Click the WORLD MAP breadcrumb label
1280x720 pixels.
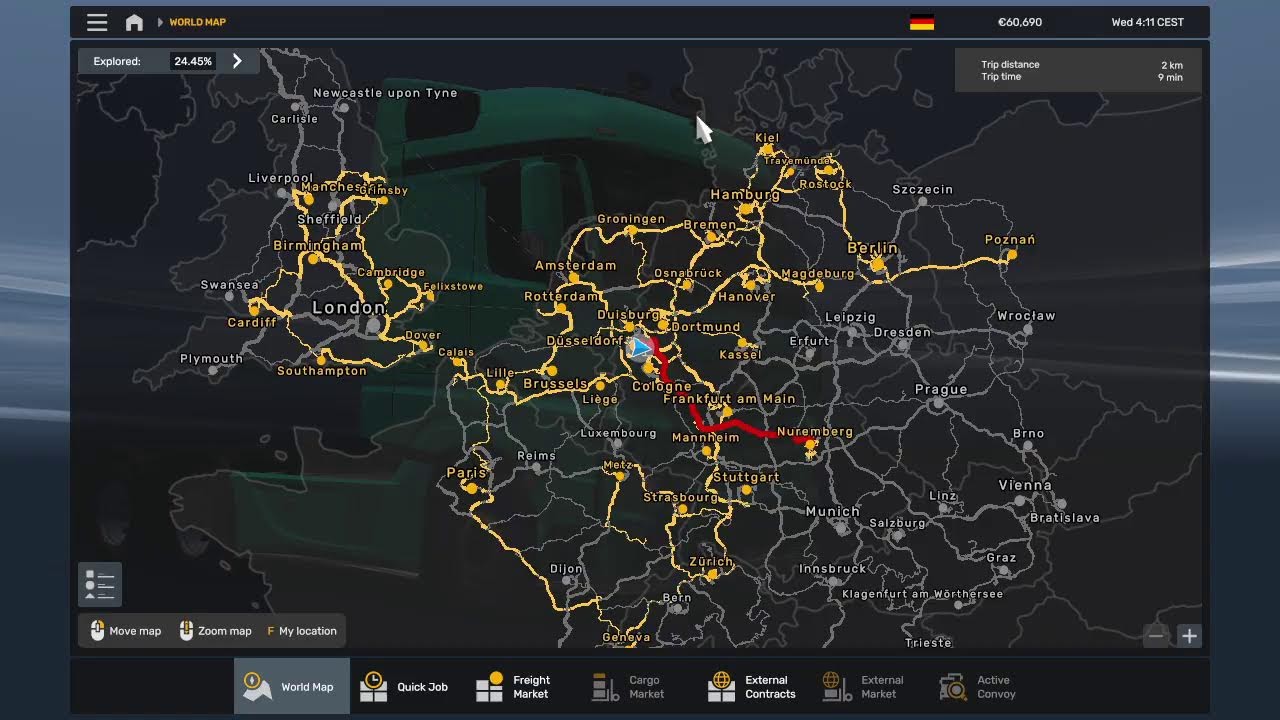pyautogui.click(x=197, y=22)
